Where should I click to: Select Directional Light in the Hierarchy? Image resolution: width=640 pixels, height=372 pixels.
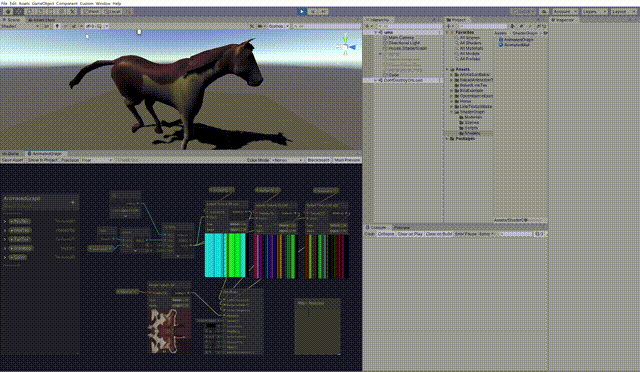point(404,42)
